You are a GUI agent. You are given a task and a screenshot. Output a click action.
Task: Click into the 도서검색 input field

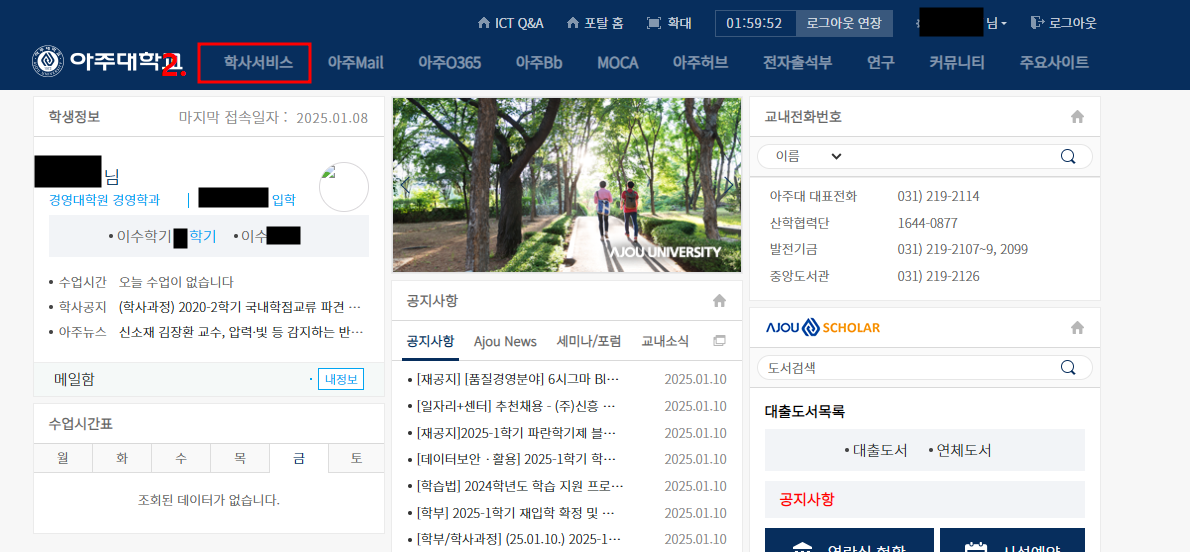point(905,367)
